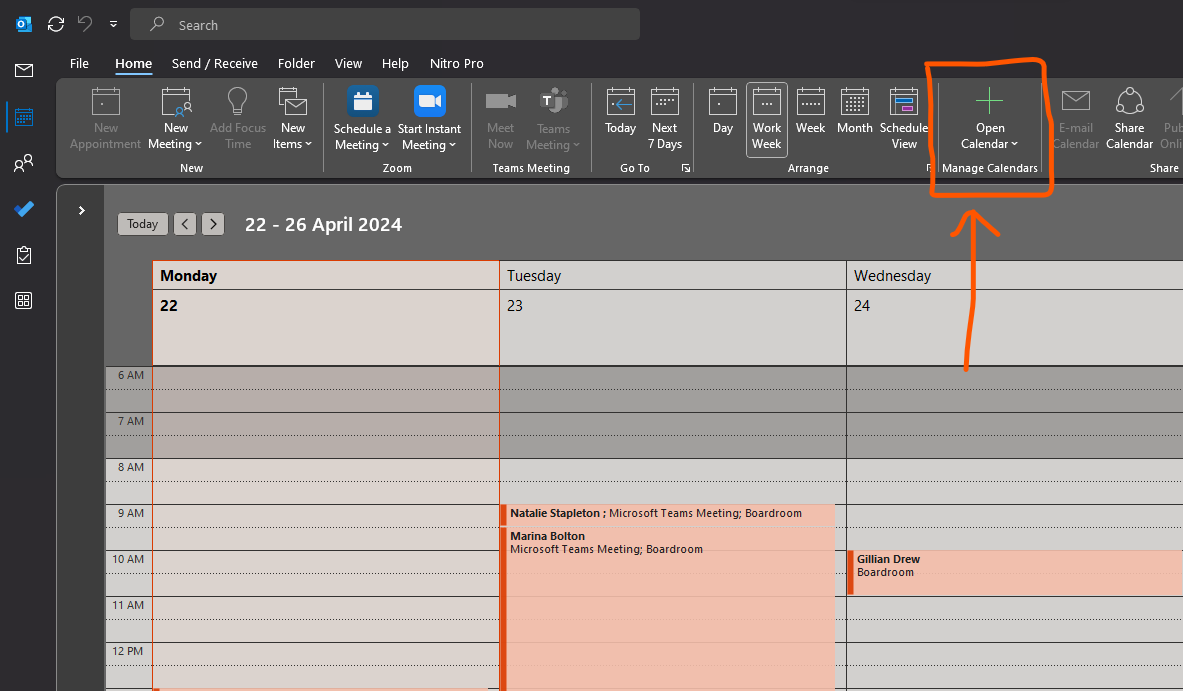Go to next week with forward arrow
The image size is (1183, 691).
(213, 224)
